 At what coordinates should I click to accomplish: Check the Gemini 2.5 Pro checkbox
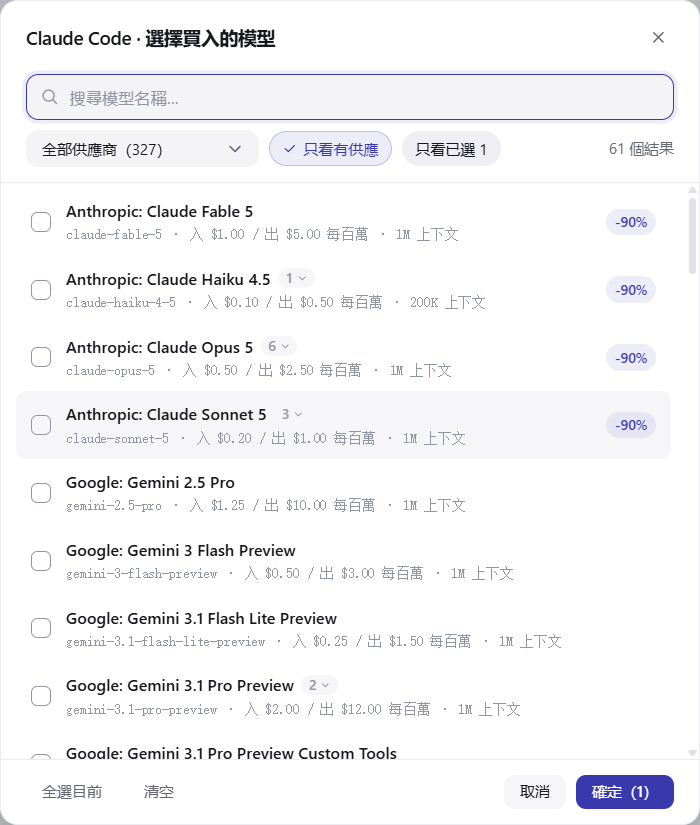point(41,493)
